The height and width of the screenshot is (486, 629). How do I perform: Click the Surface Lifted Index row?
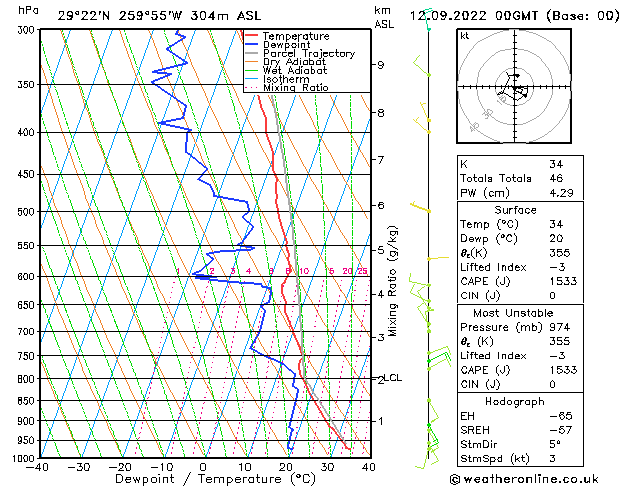pyautogui.click(x=520, y=267)
